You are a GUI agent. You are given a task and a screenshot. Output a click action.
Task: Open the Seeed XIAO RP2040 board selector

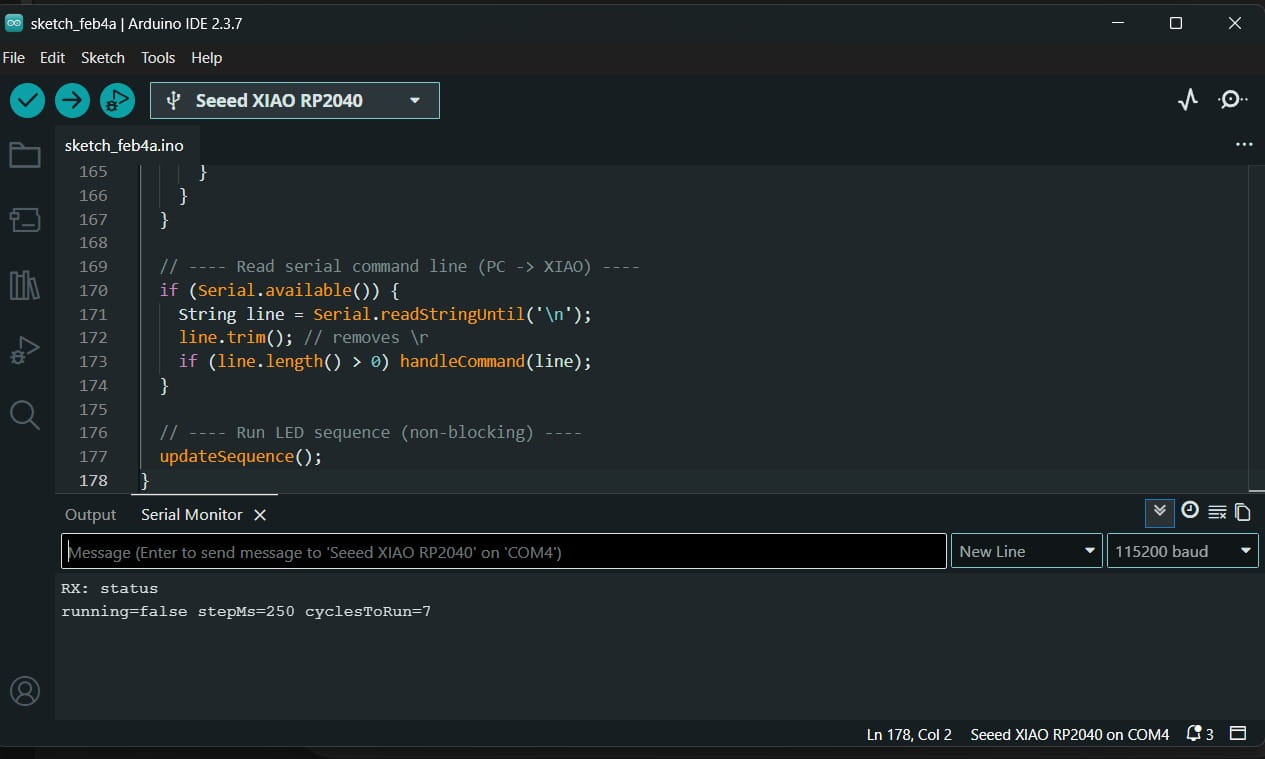[x=295, y=100]
